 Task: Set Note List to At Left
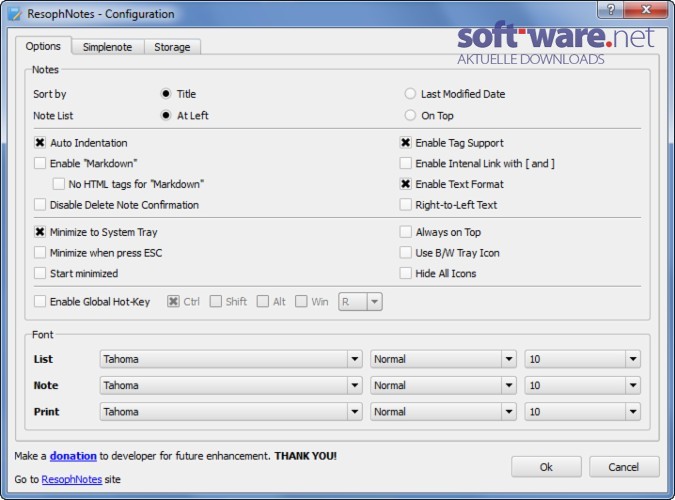(x=166, y=115)
